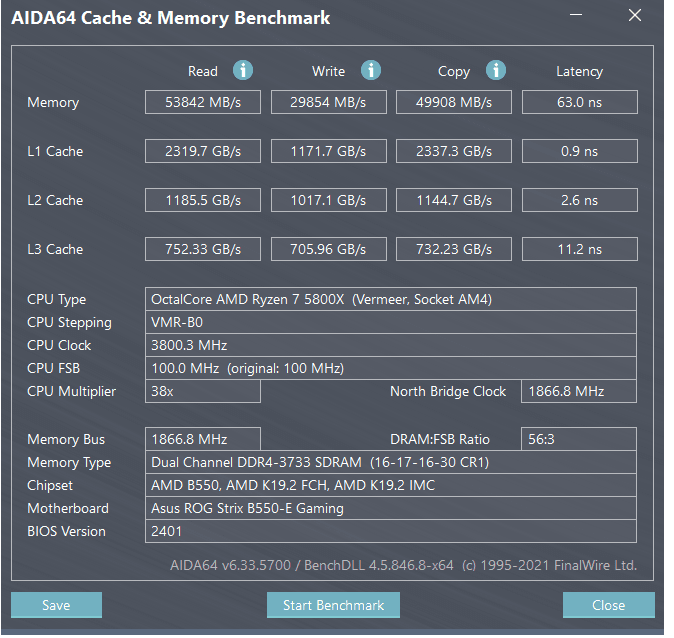Click the BIOS Version label

tap(67, 531)
